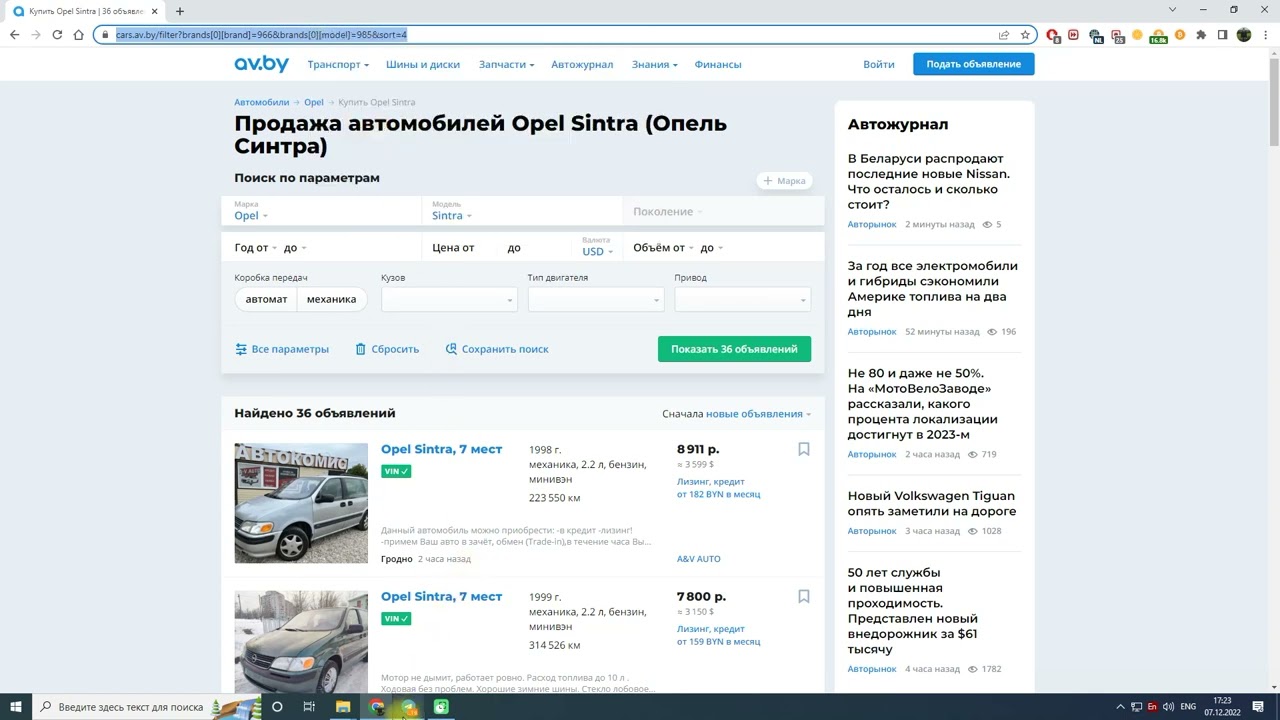Open the globe extension with NL badge
The image size is (1280, 720).
coord(1096,35)
